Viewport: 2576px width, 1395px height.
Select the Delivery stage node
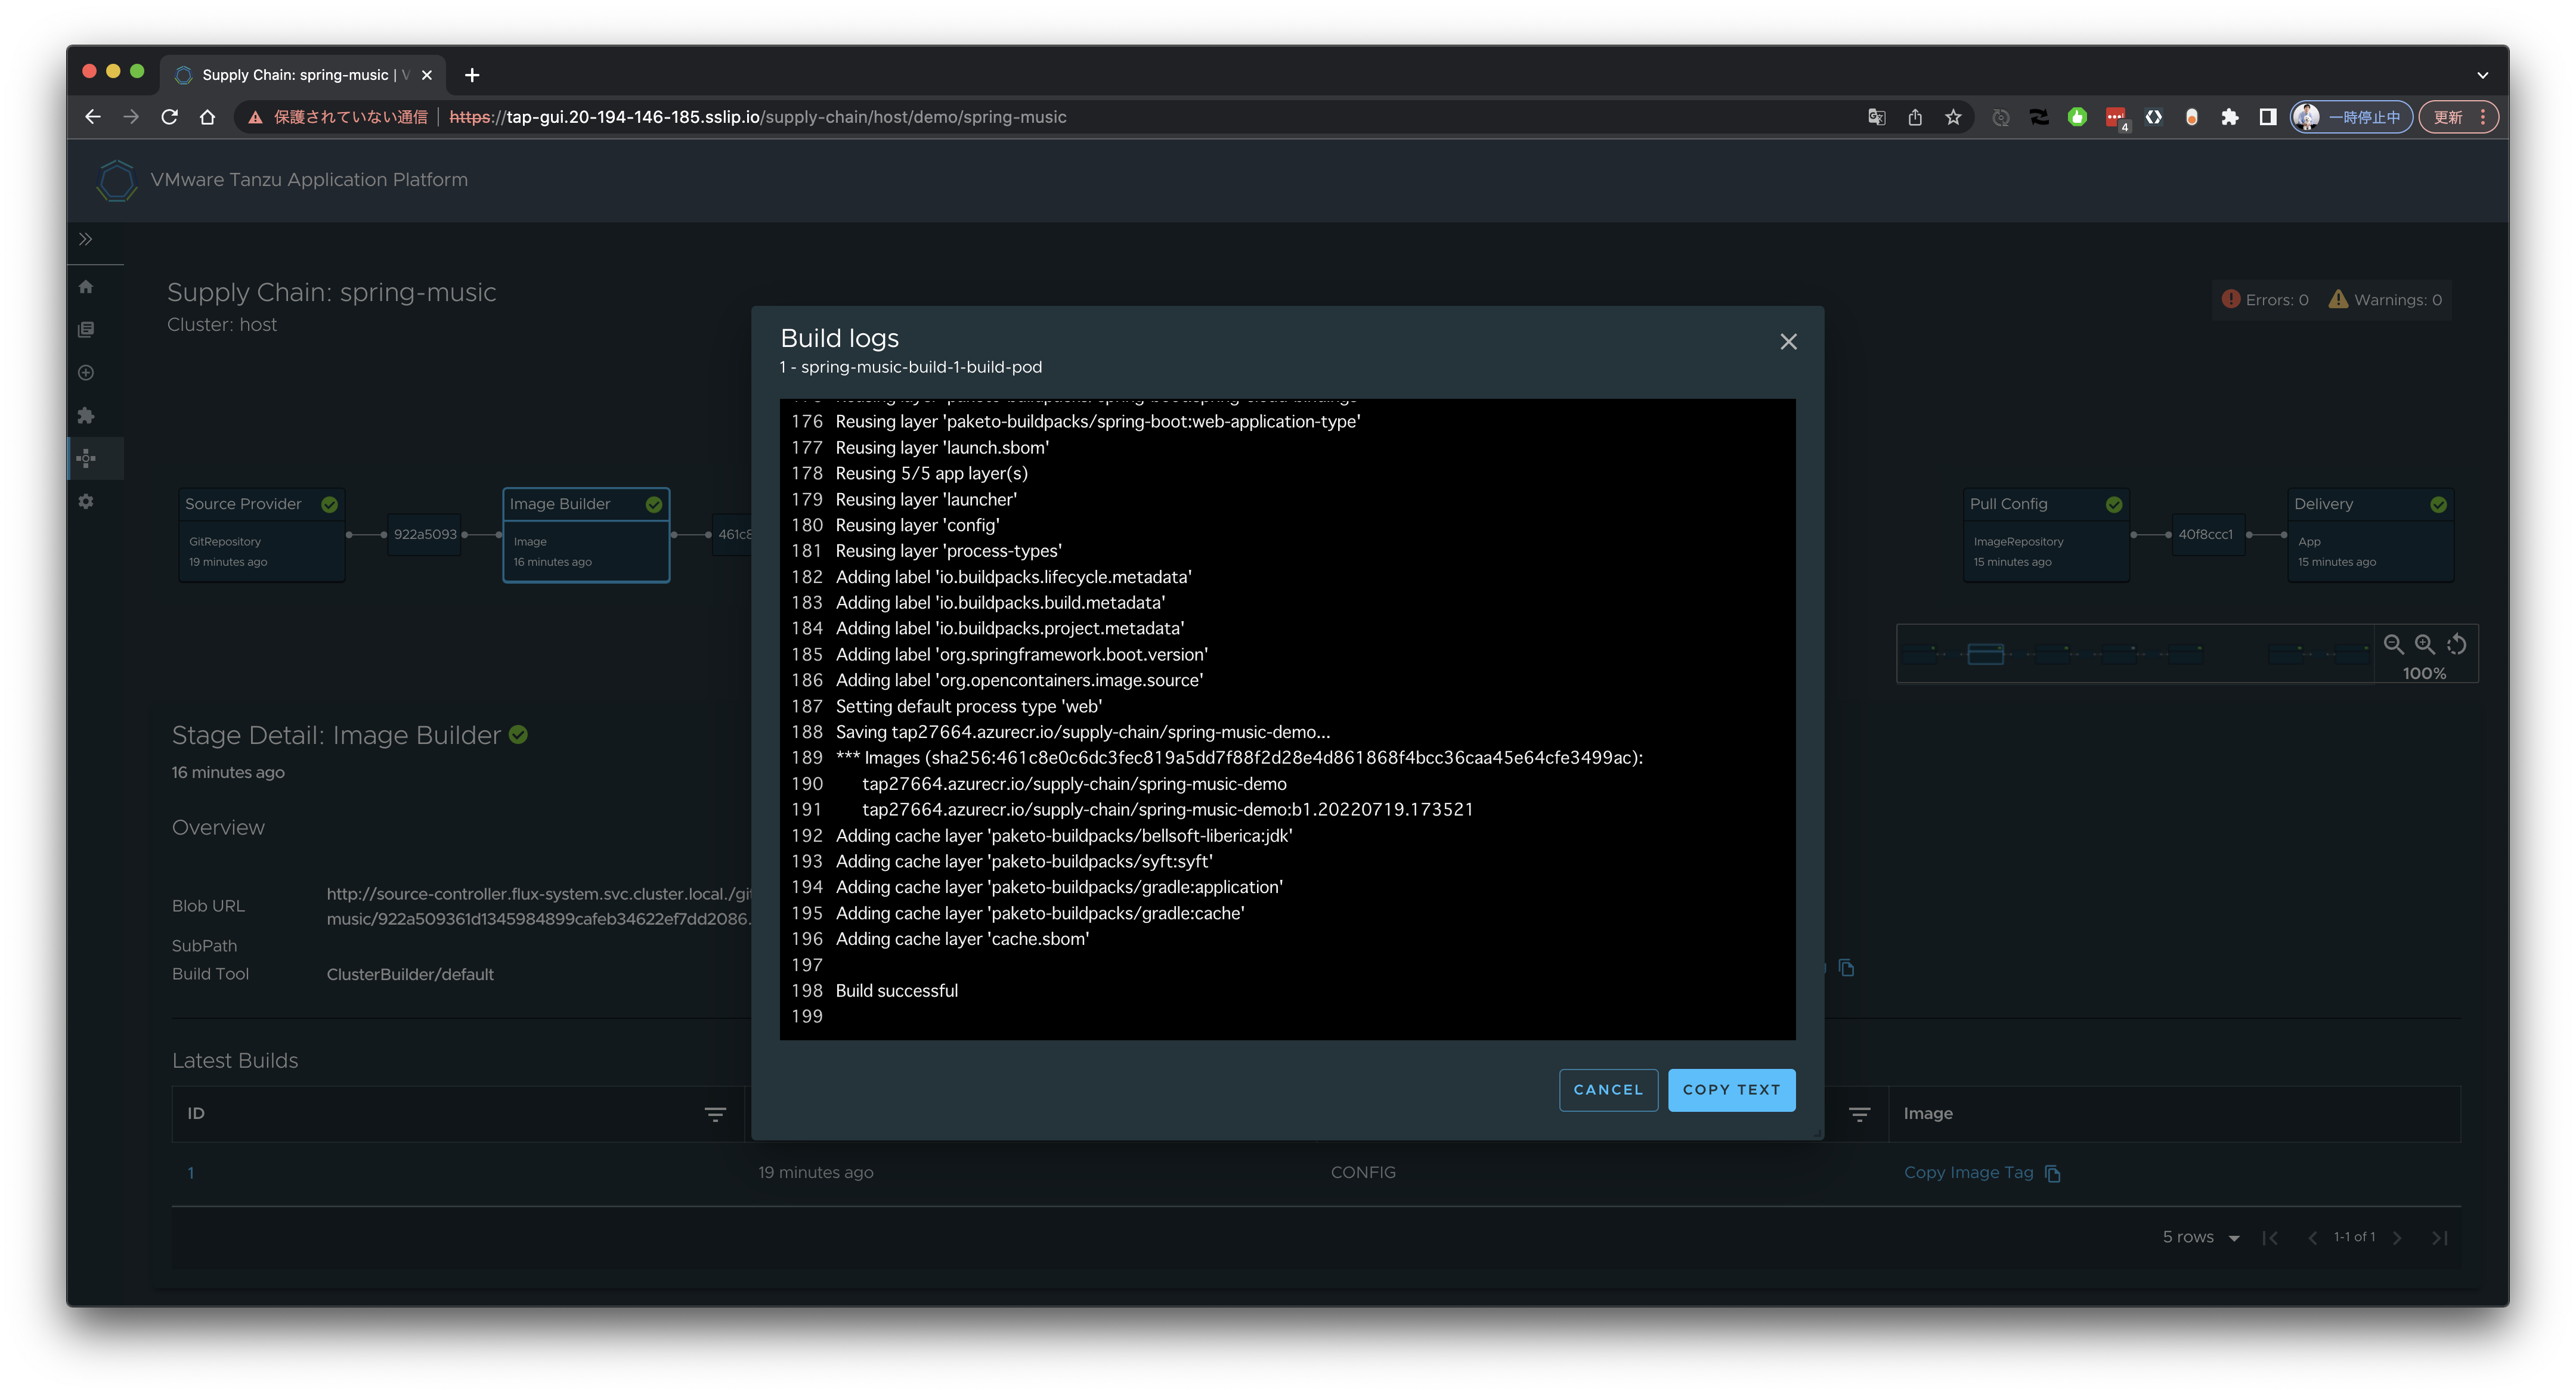pyautogui.click(x=2370, y=534)
